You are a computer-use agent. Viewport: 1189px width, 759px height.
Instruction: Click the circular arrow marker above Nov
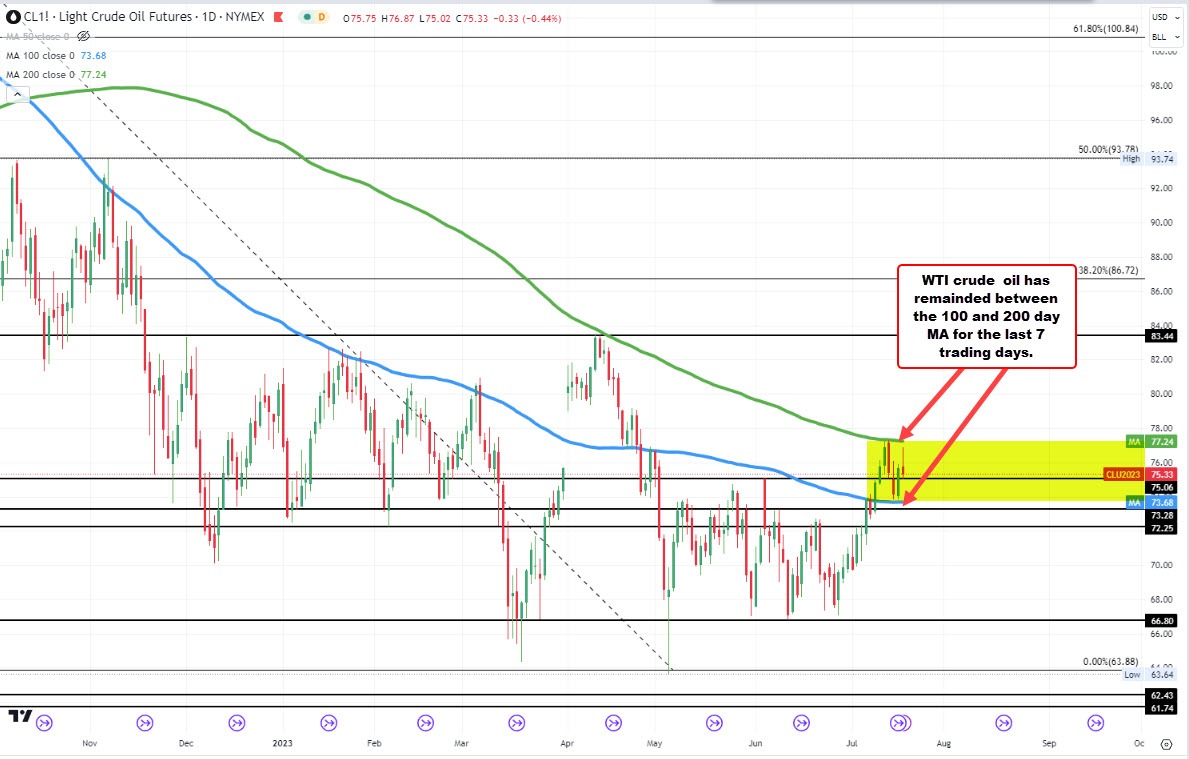point(42,723)
